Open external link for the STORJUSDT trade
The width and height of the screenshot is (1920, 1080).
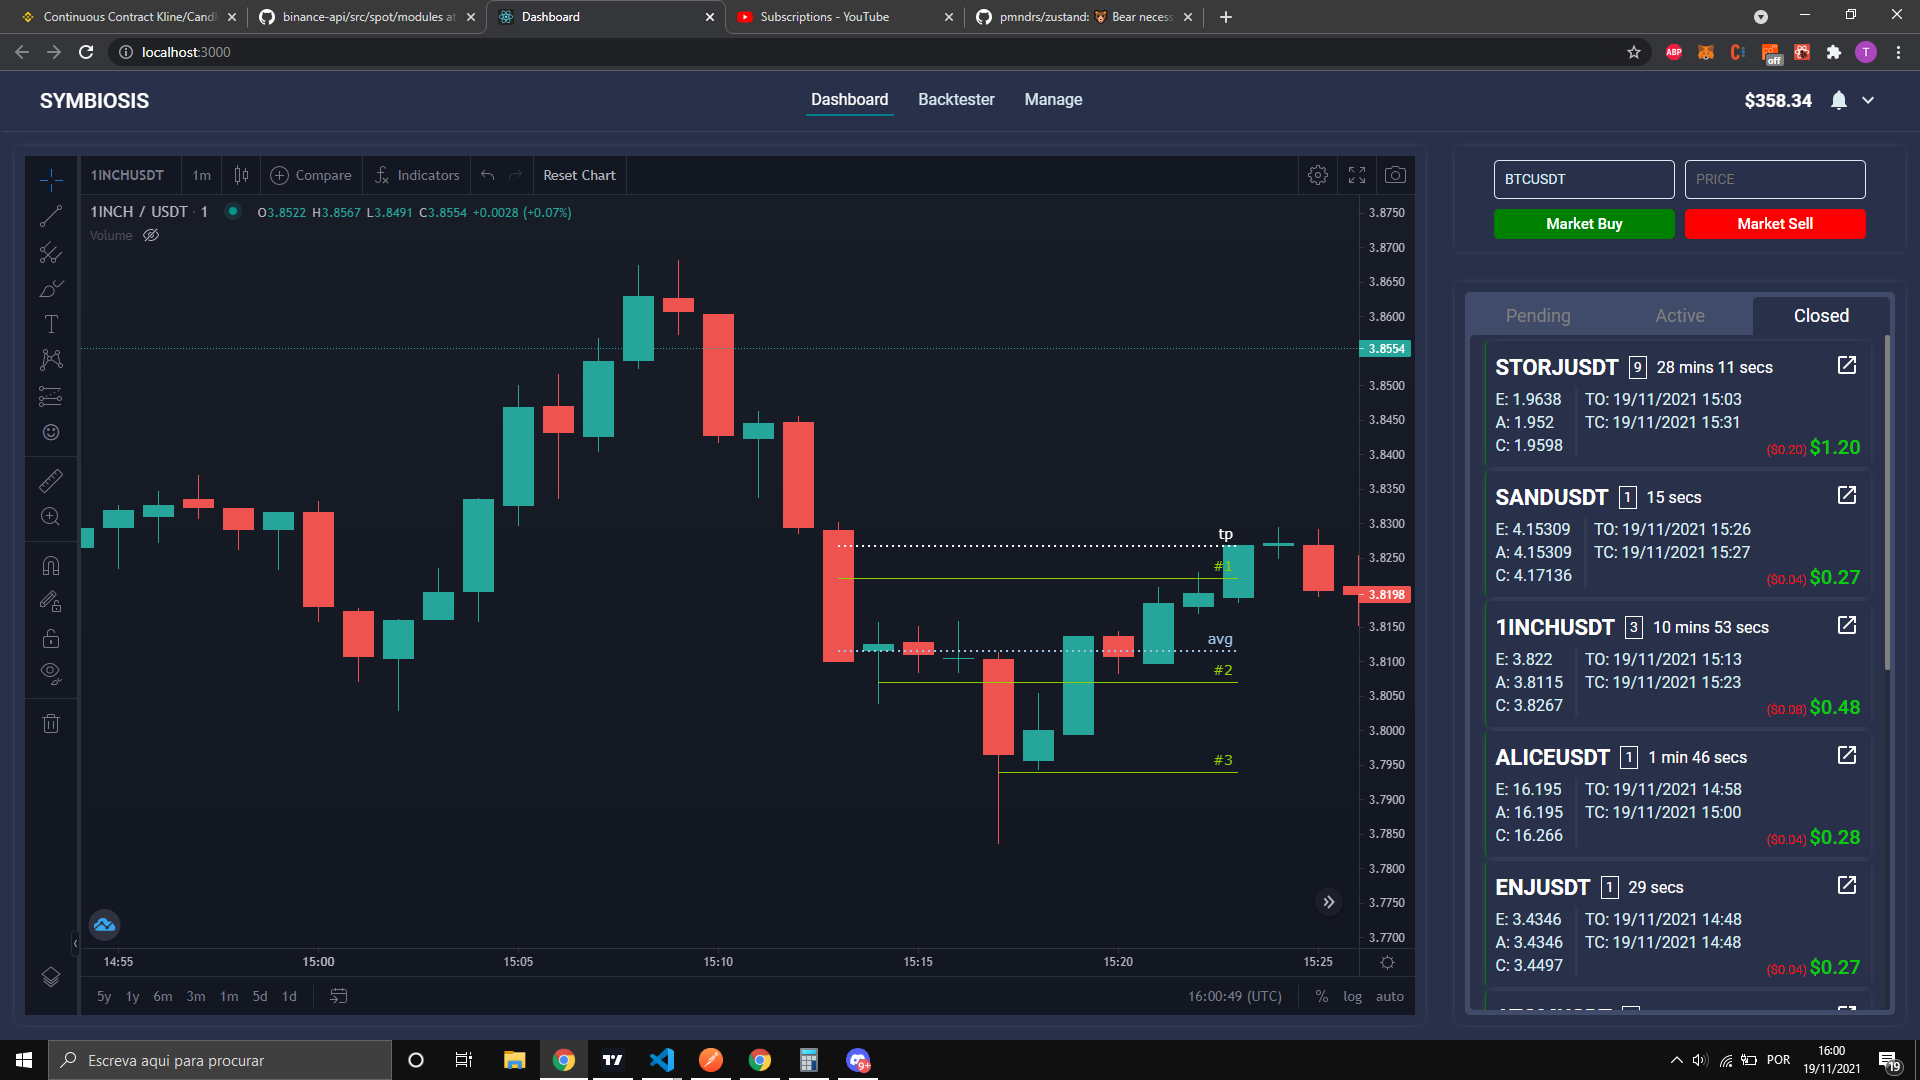(1846, 366)
